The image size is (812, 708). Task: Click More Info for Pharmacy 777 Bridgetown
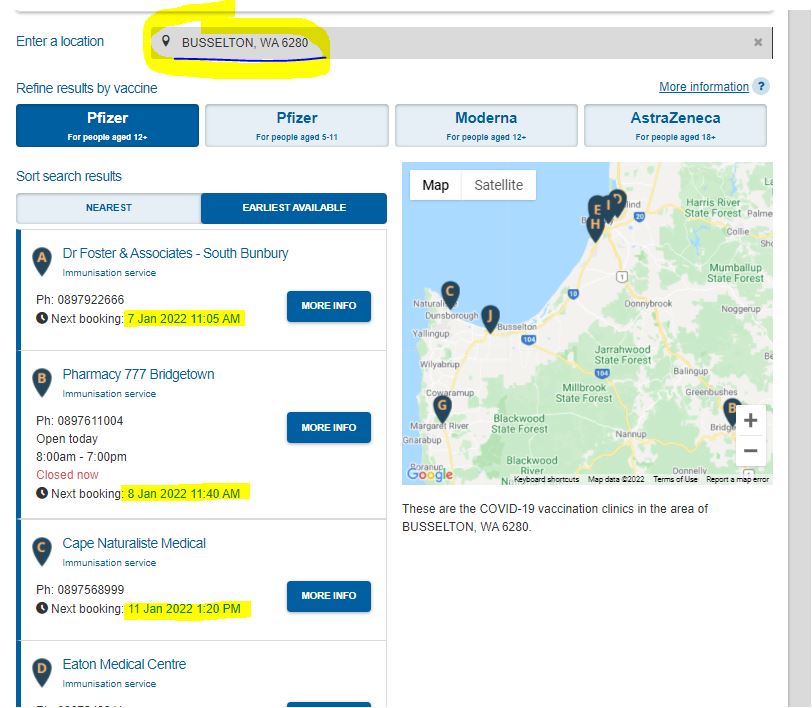[x=329, y=427]
